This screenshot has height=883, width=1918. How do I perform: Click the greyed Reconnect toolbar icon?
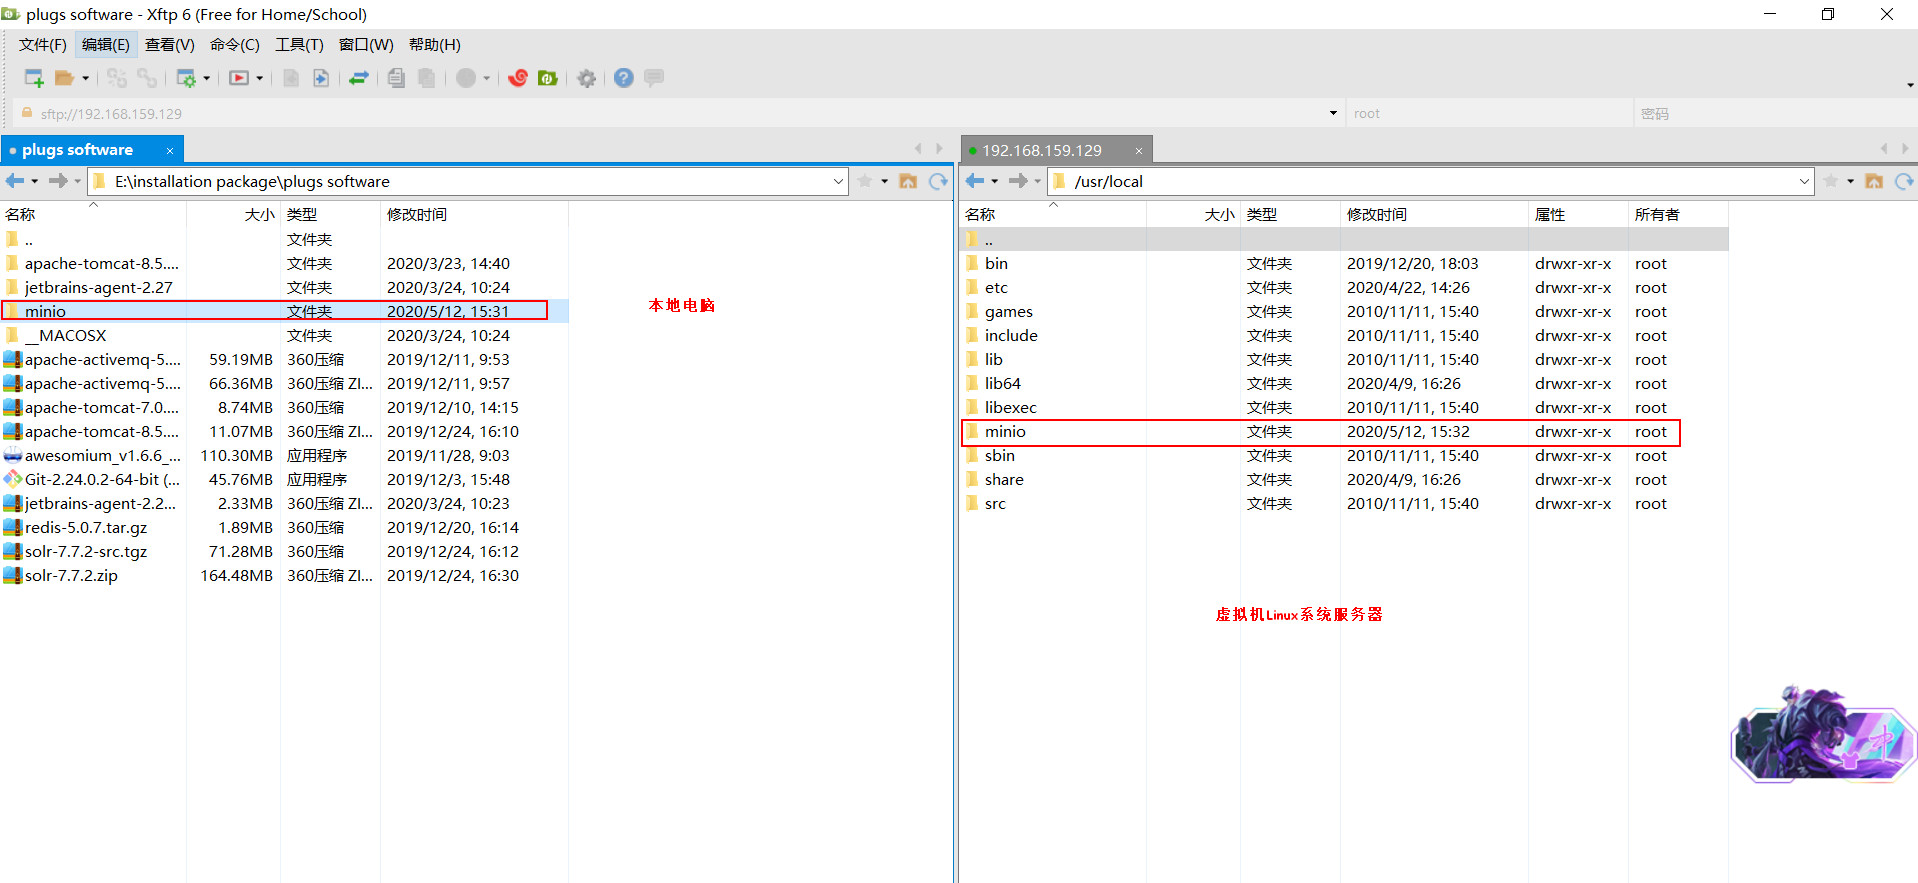[117, 78]
